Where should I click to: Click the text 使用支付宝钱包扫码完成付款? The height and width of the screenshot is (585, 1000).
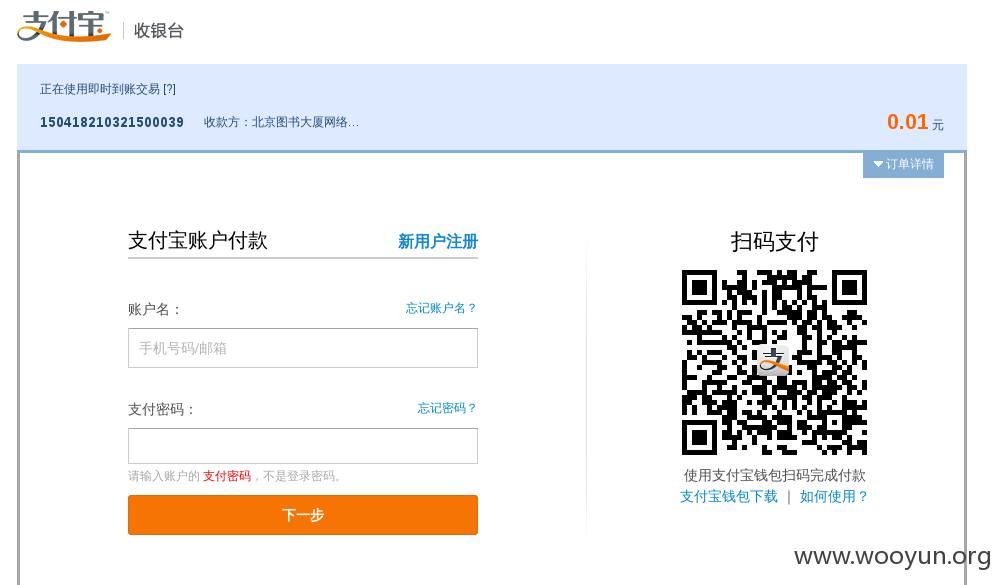click(774, 475)
